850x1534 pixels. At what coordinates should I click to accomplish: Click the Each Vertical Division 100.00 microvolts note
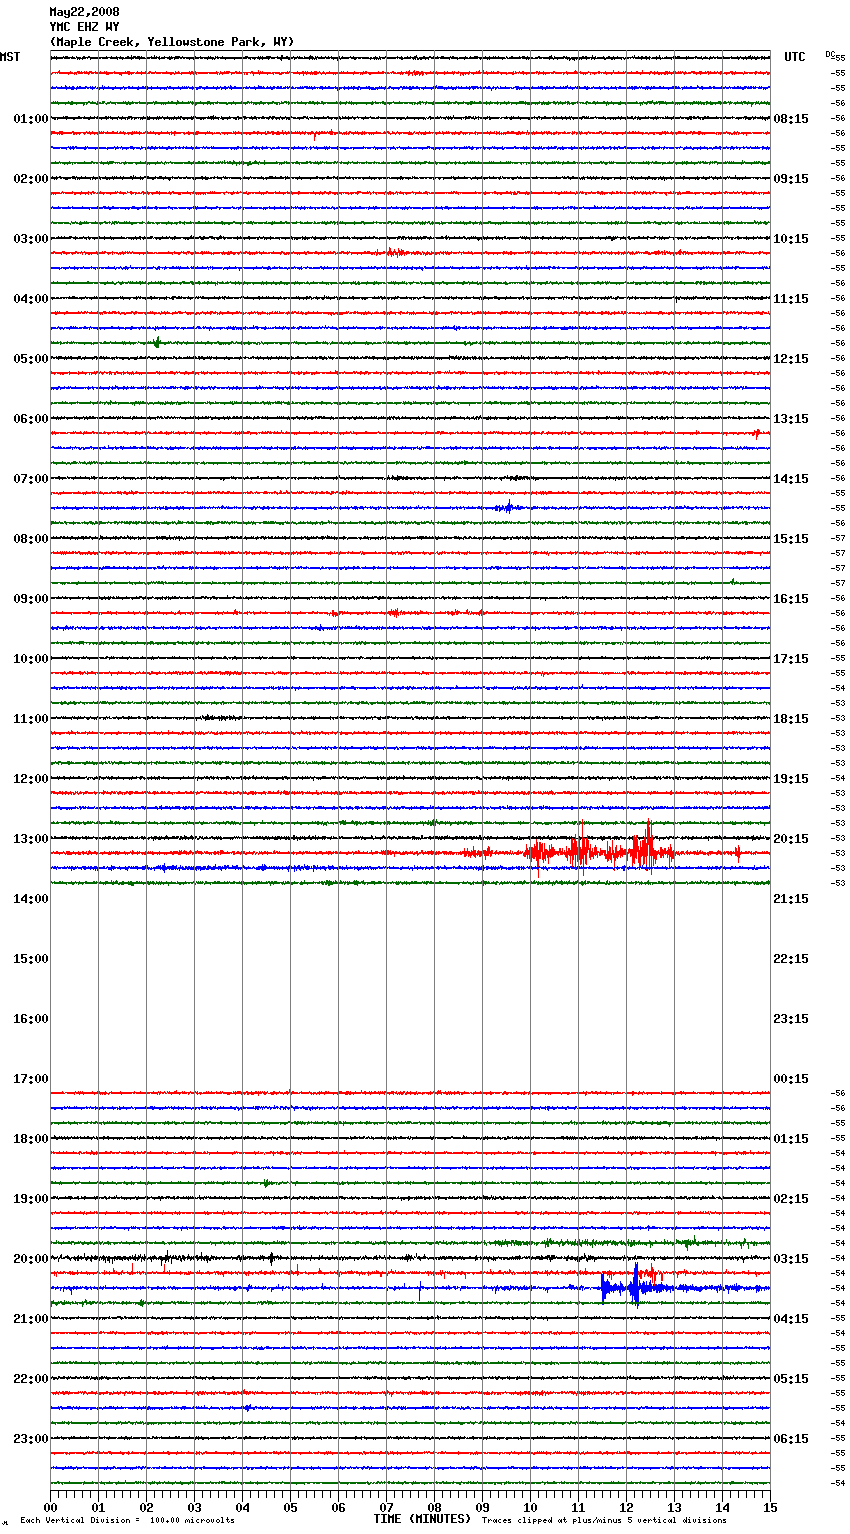tap(127, 1520)
